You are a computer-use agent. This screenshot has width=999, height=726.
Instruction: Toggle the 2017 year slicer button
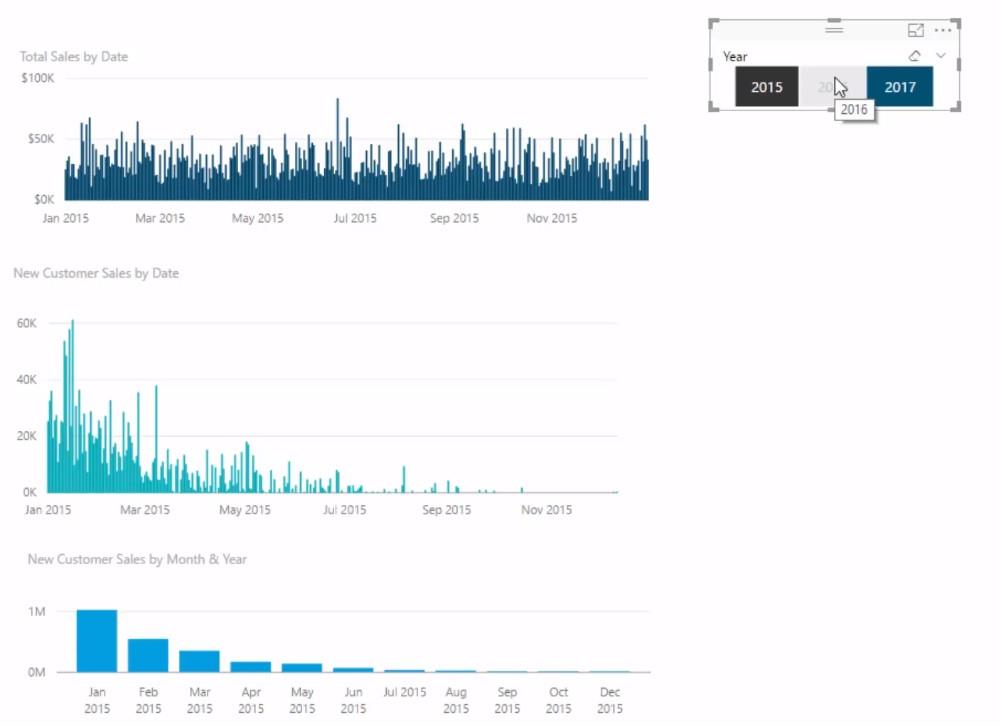coord(900,87)
